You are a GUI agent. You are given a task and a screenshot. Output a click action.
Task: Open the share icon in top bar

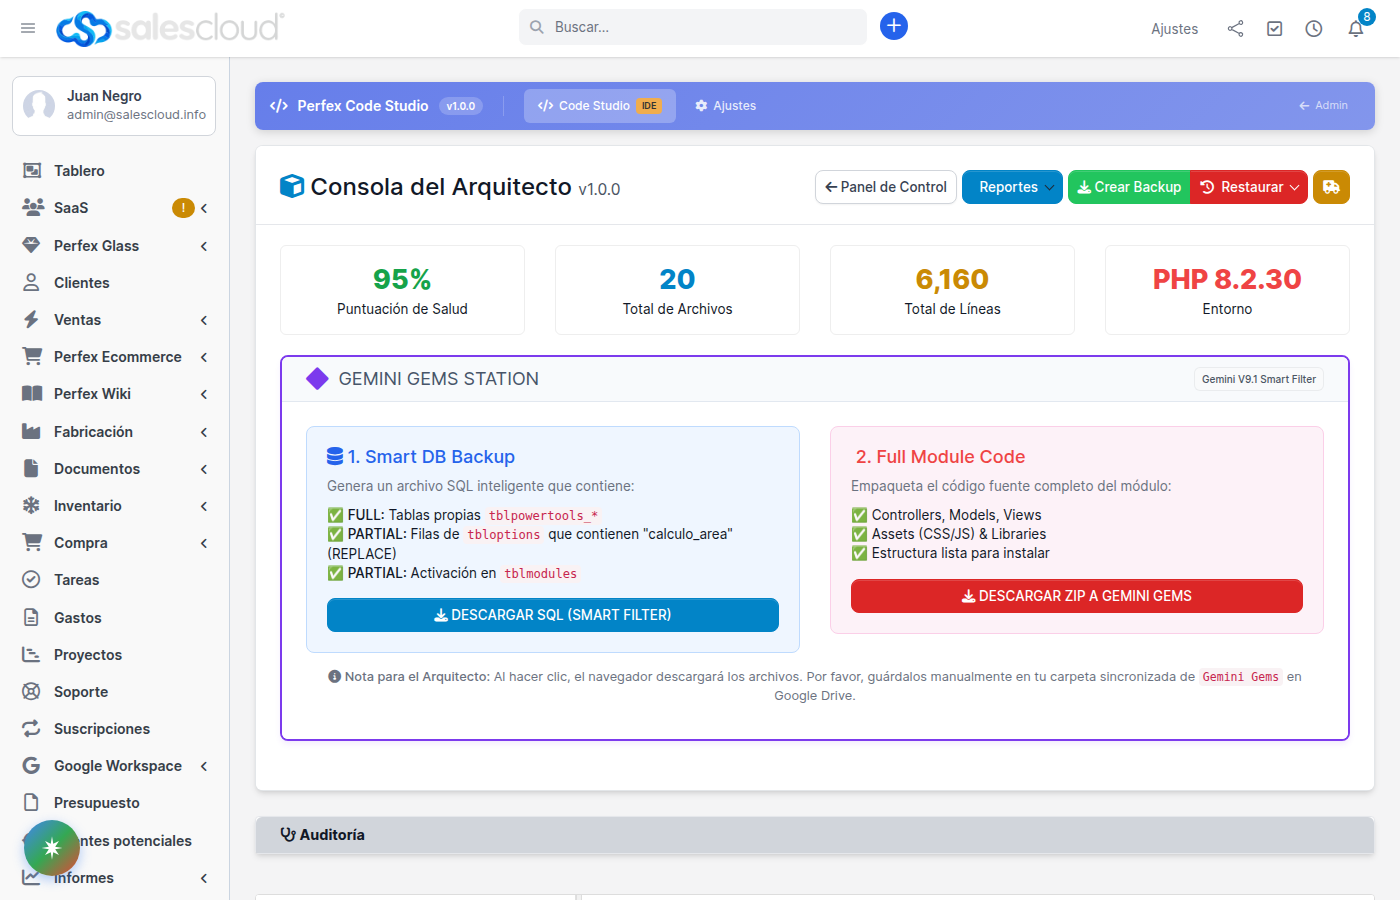click(1235, 29)
